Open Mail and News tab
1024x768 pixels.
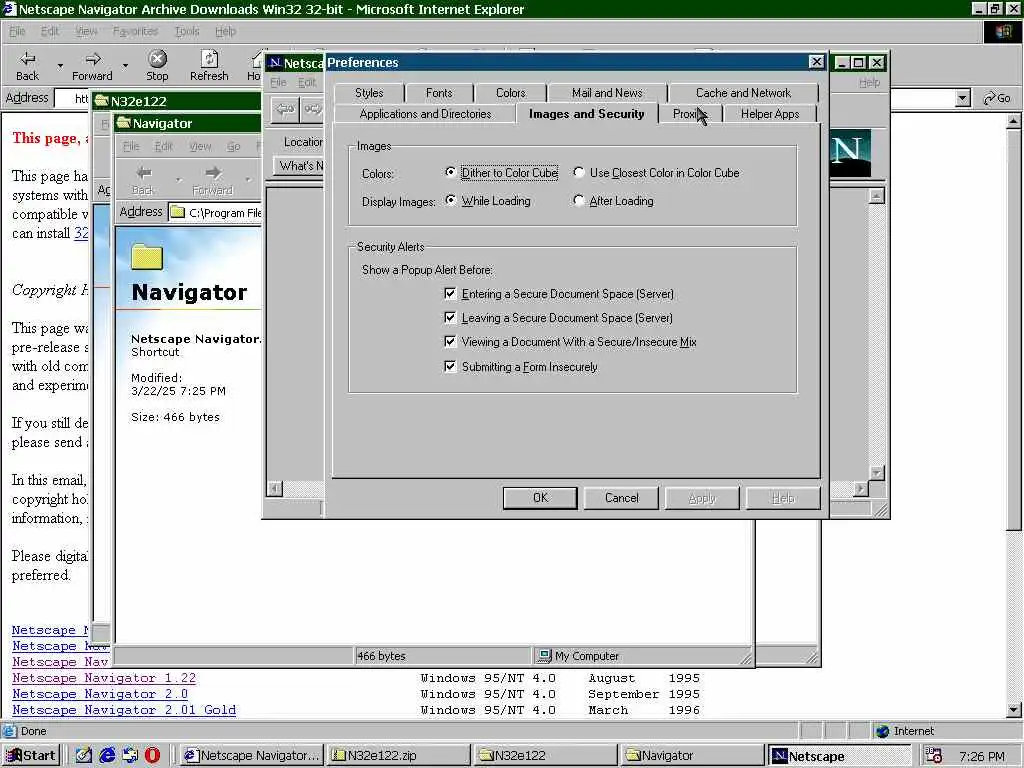coord(607,93)
